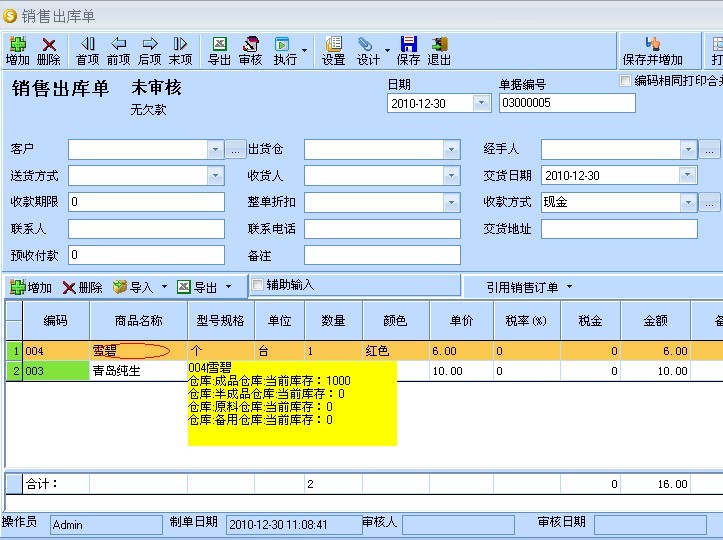The height and width of the screenshot is (540, 723).
Task: Click the 增加 (Add) toolbar icon
Action: pyautogui.click(x=17, y=51)
